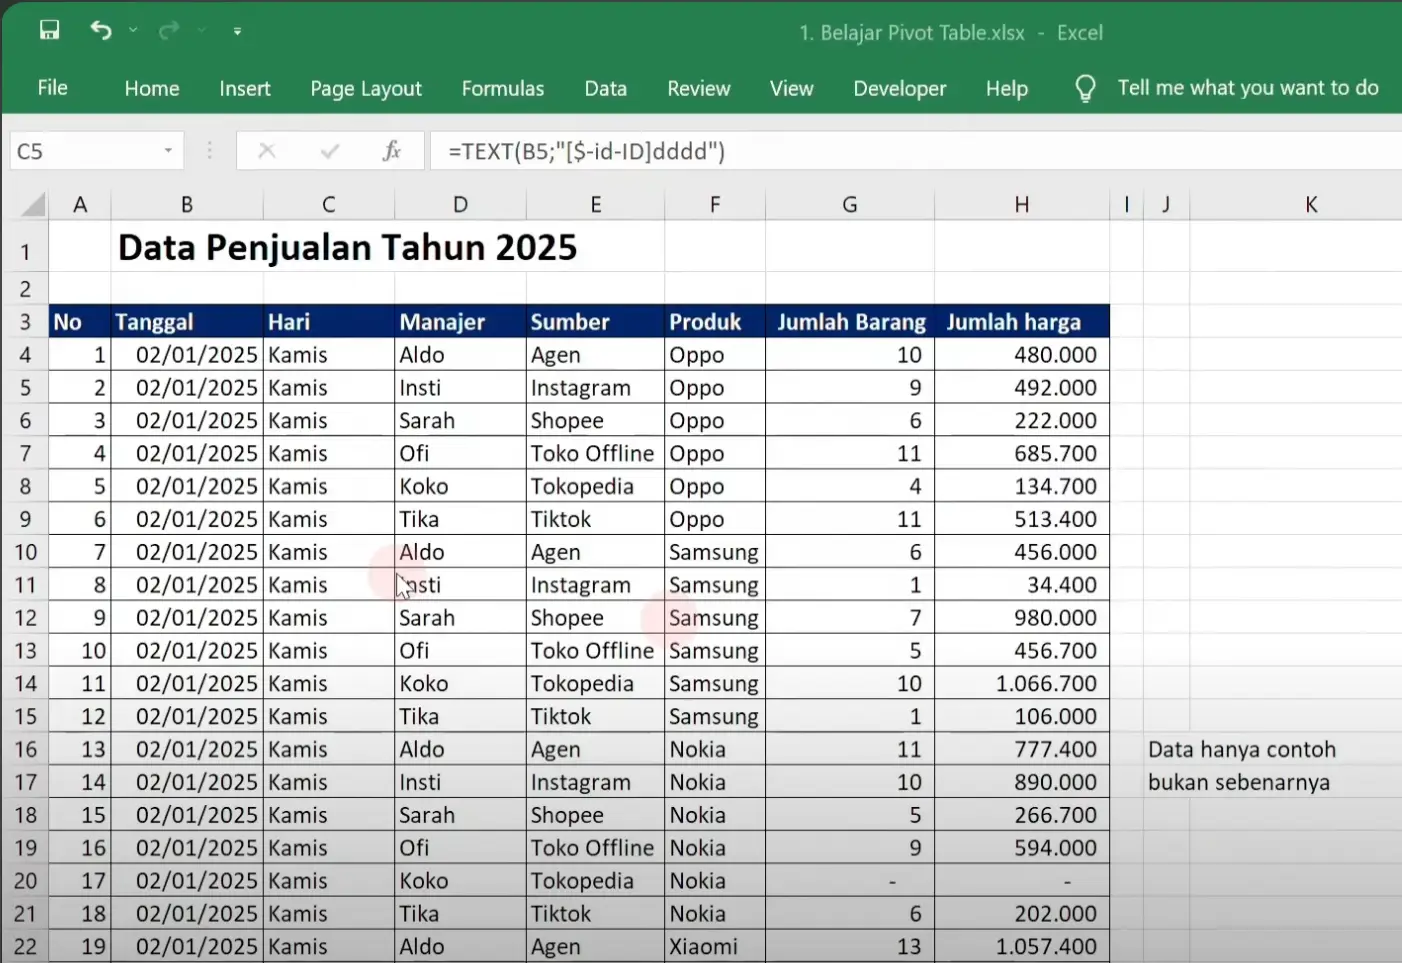Image resolution: width=1402 pixels, height=963 pixels.
Task: Open the File tab
Action: [52, 88]
